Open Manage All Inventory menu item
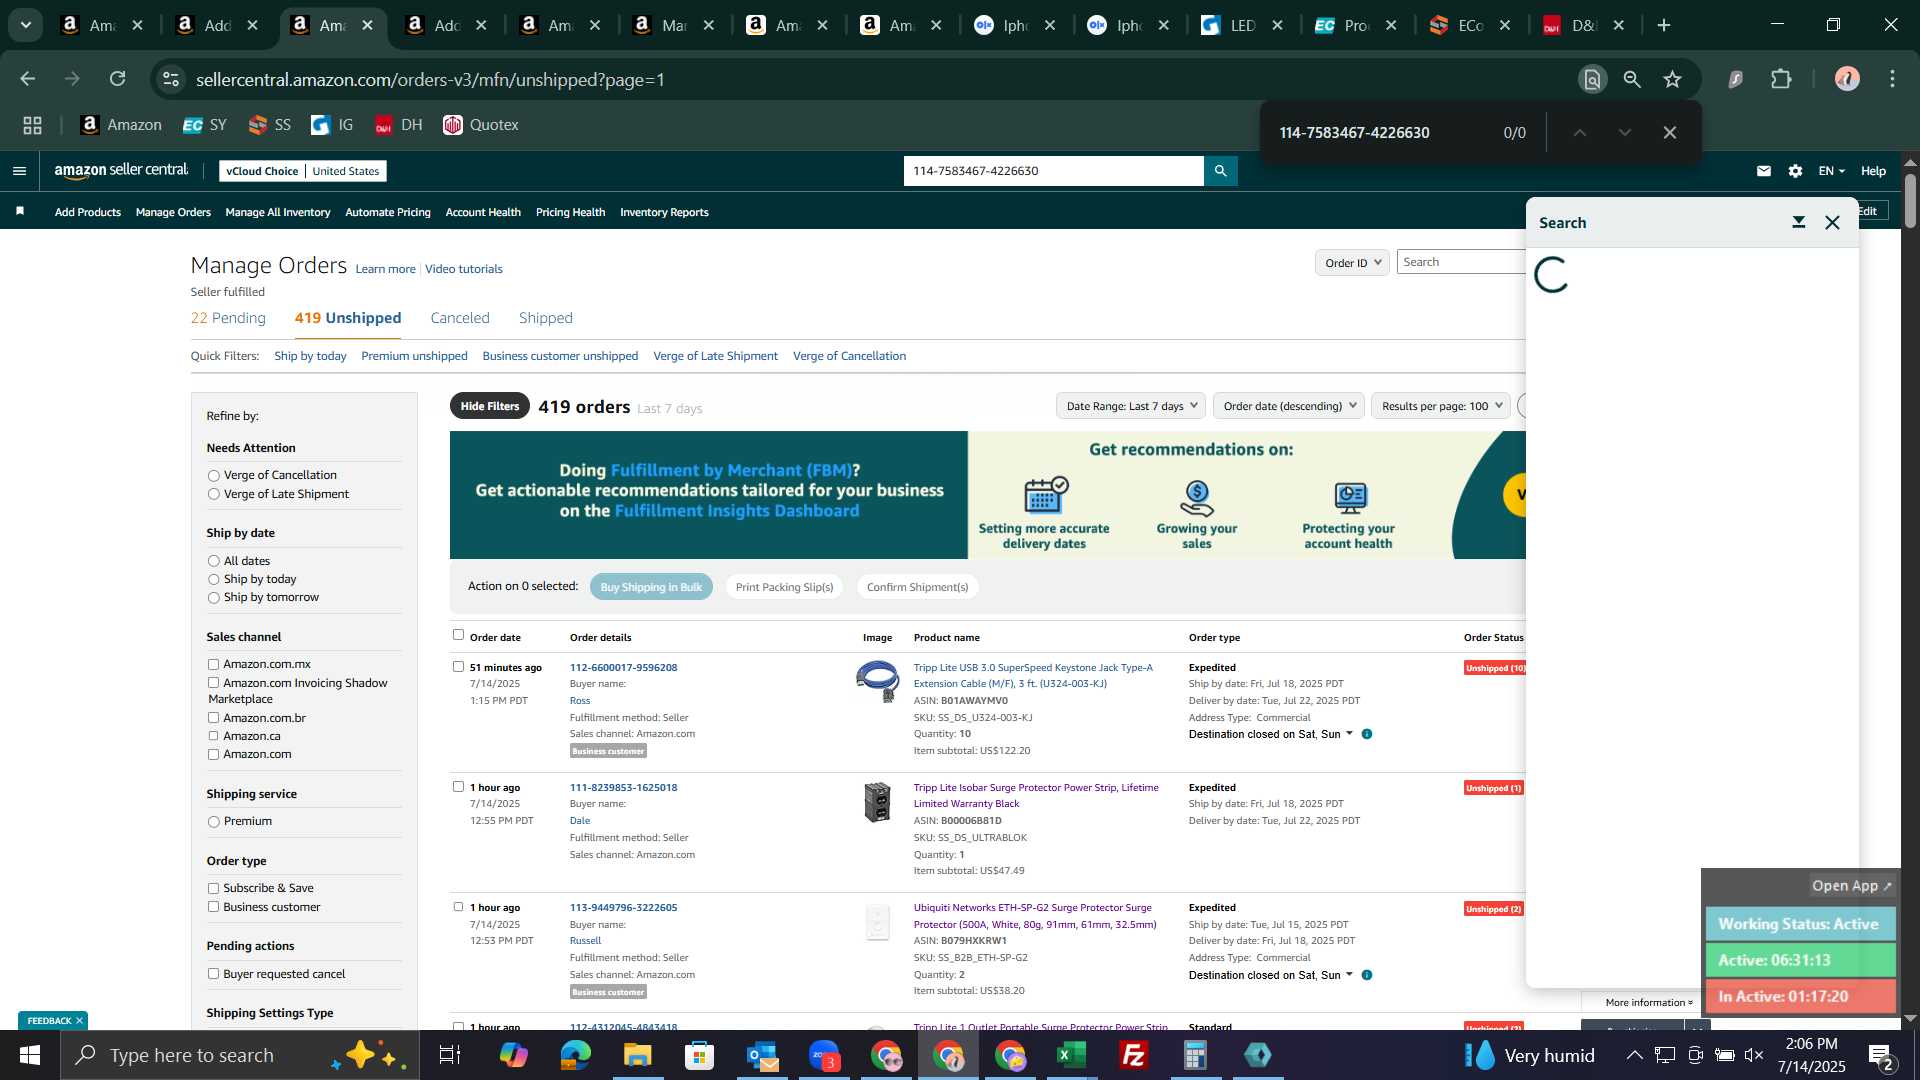 [x=278, y=212]
